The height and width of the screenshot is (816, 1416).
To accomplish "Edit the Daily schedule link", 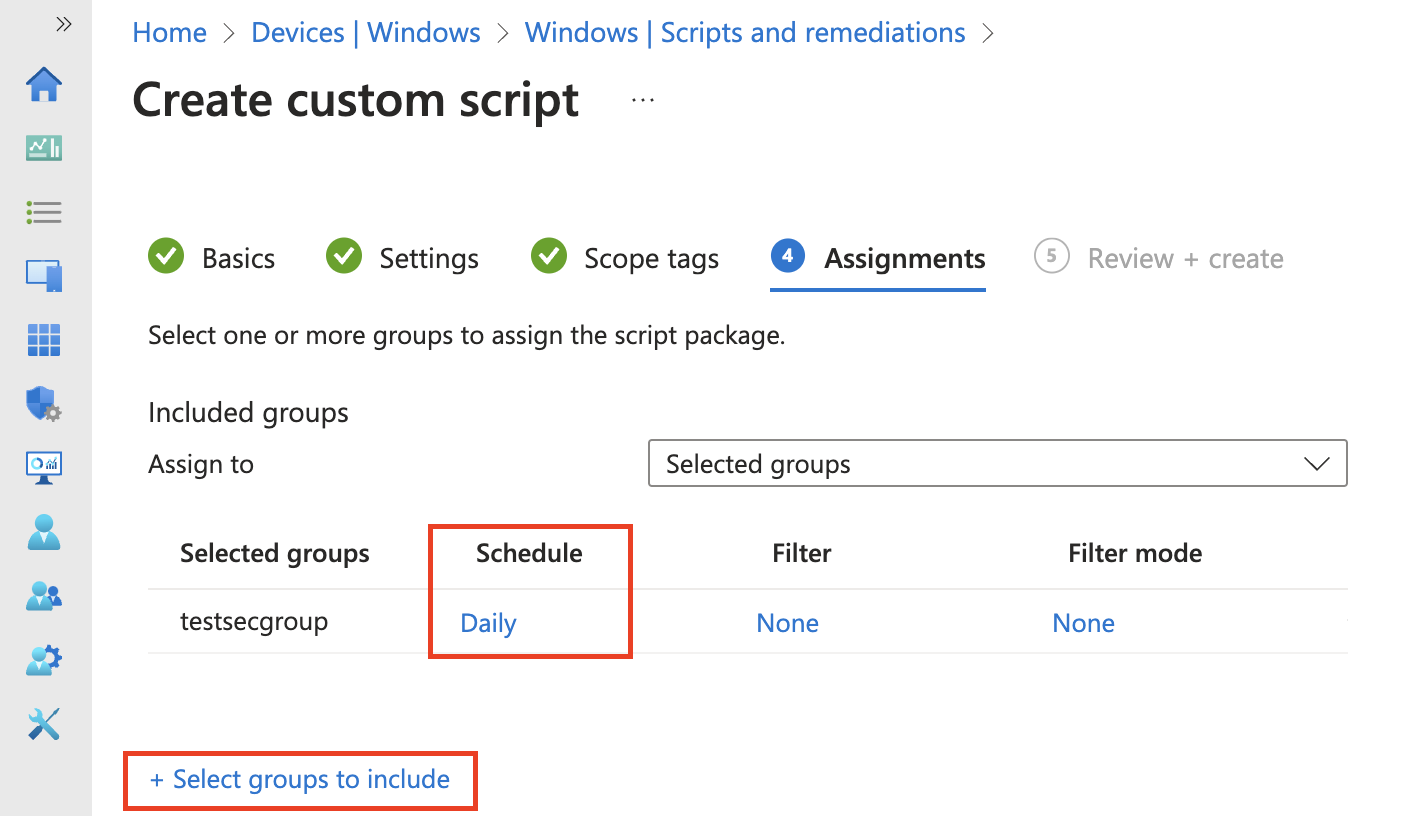I will click(488, 623).
